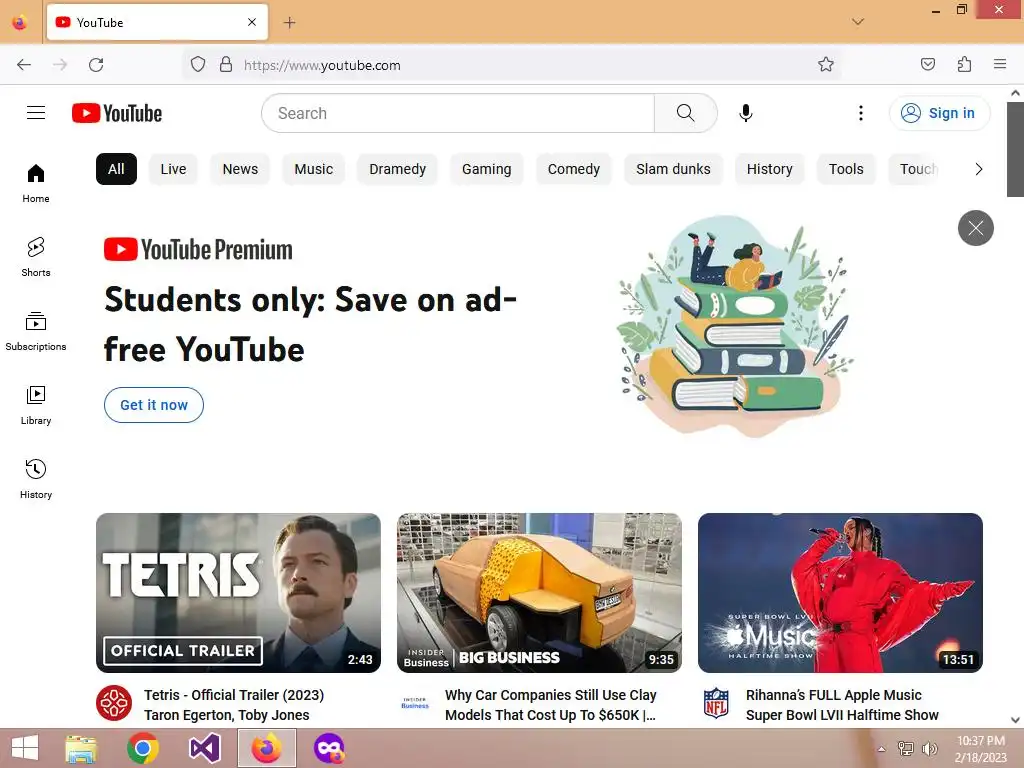
Task: Start voice search with the microphone icon
Action: [746, 113]
